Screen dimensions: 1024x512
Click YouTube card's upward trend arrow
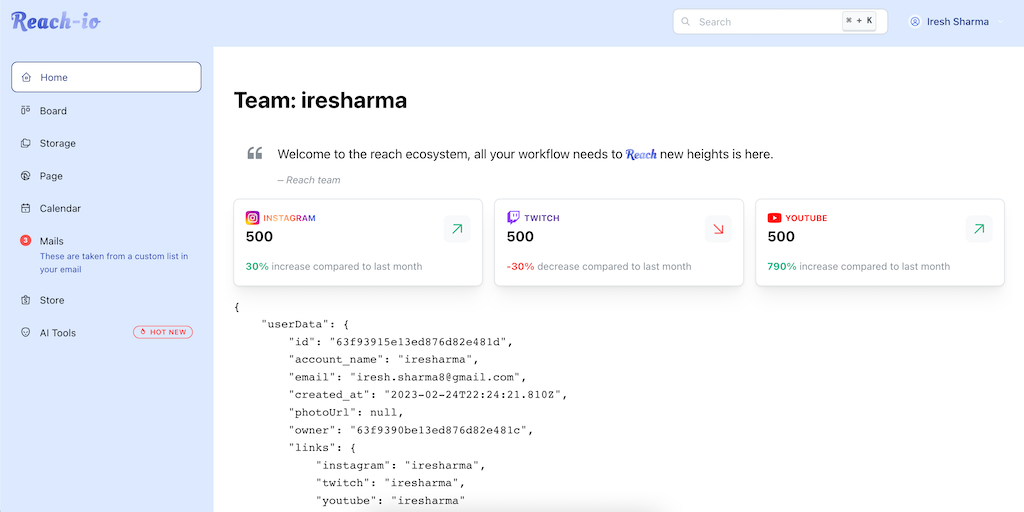click(979, 229)
